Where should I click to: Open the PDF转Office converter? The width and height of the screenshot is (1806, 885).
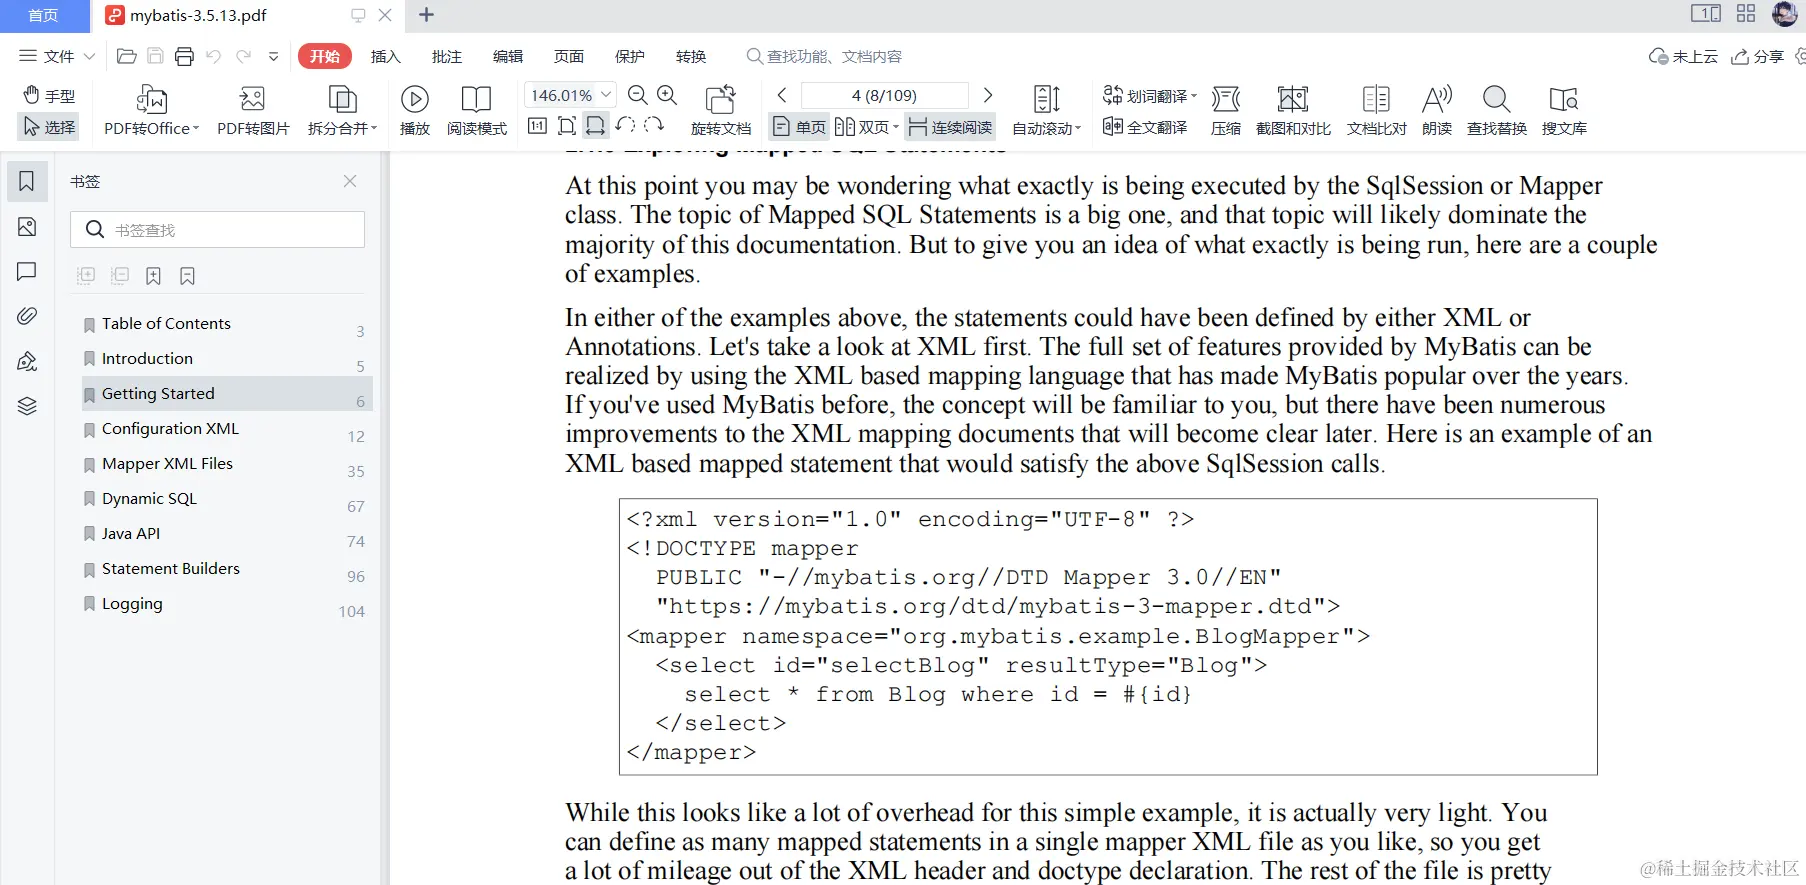152,110
